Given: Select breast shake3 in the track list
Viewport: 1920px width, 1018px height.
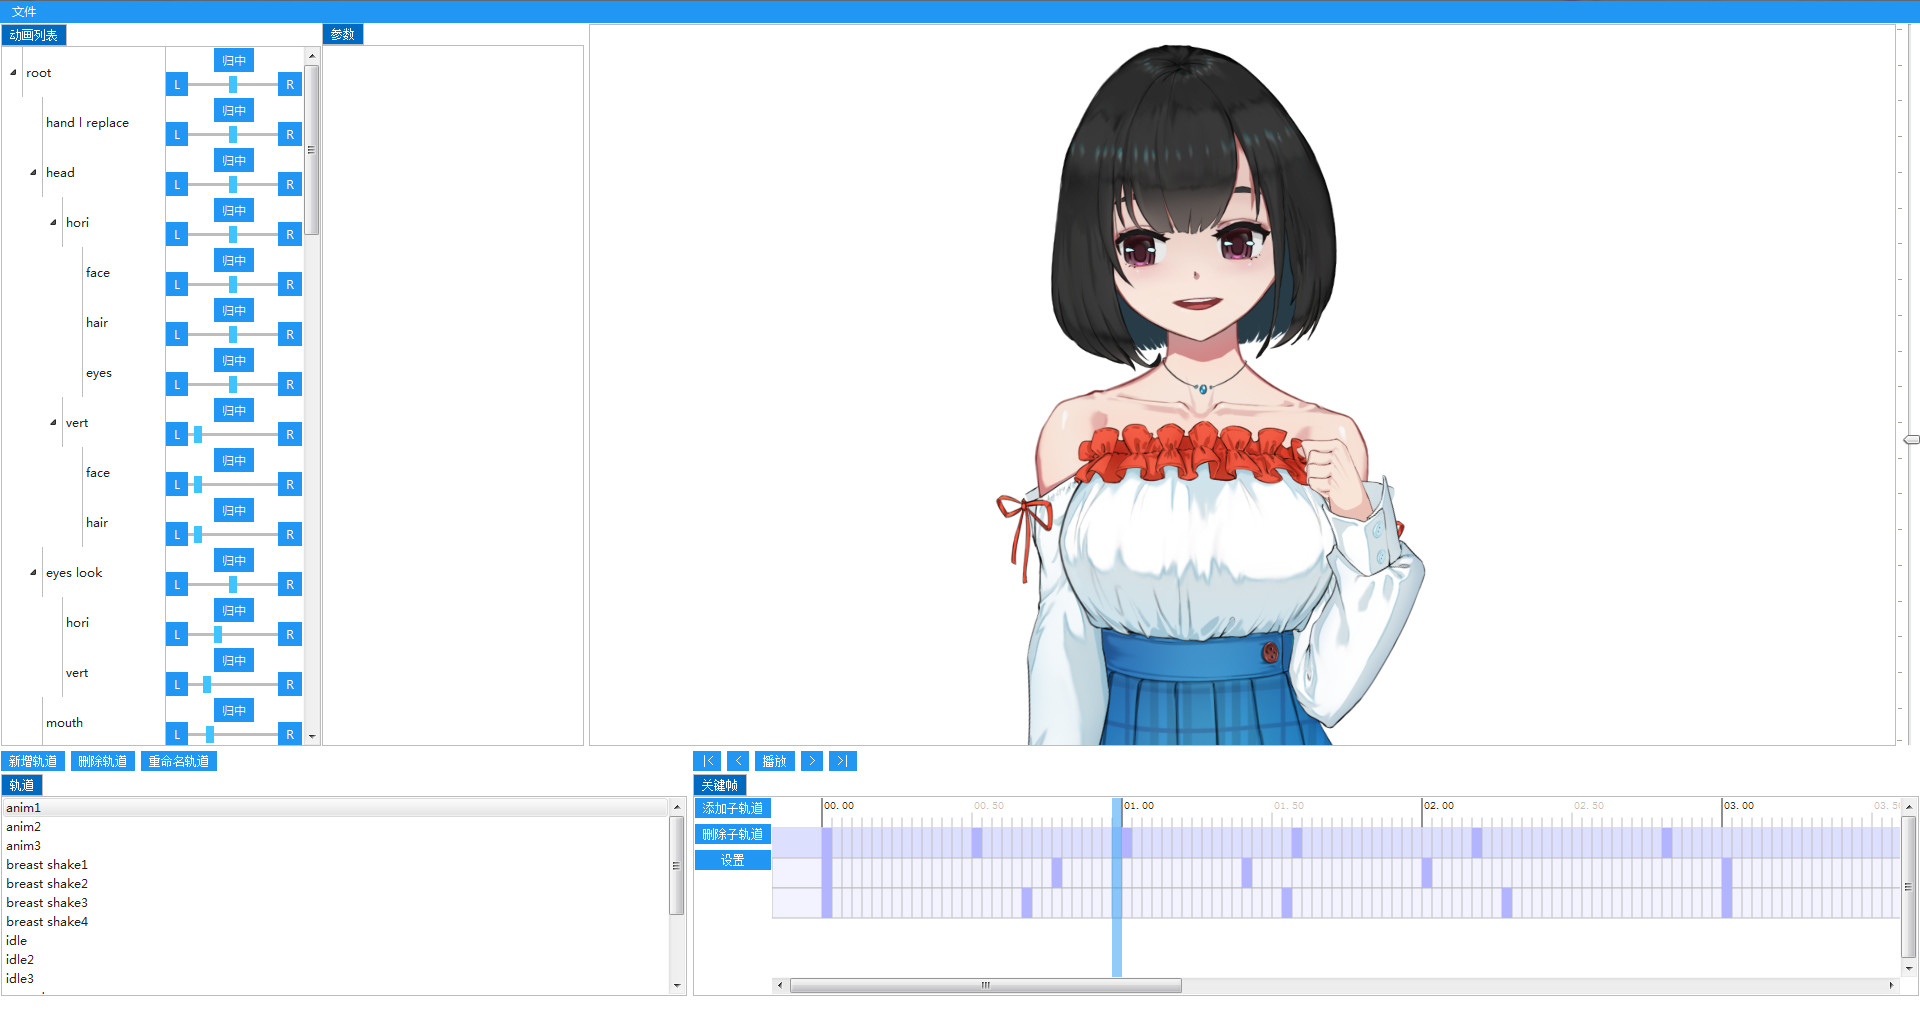Looking at the screenshot, I should pos(47,903).
